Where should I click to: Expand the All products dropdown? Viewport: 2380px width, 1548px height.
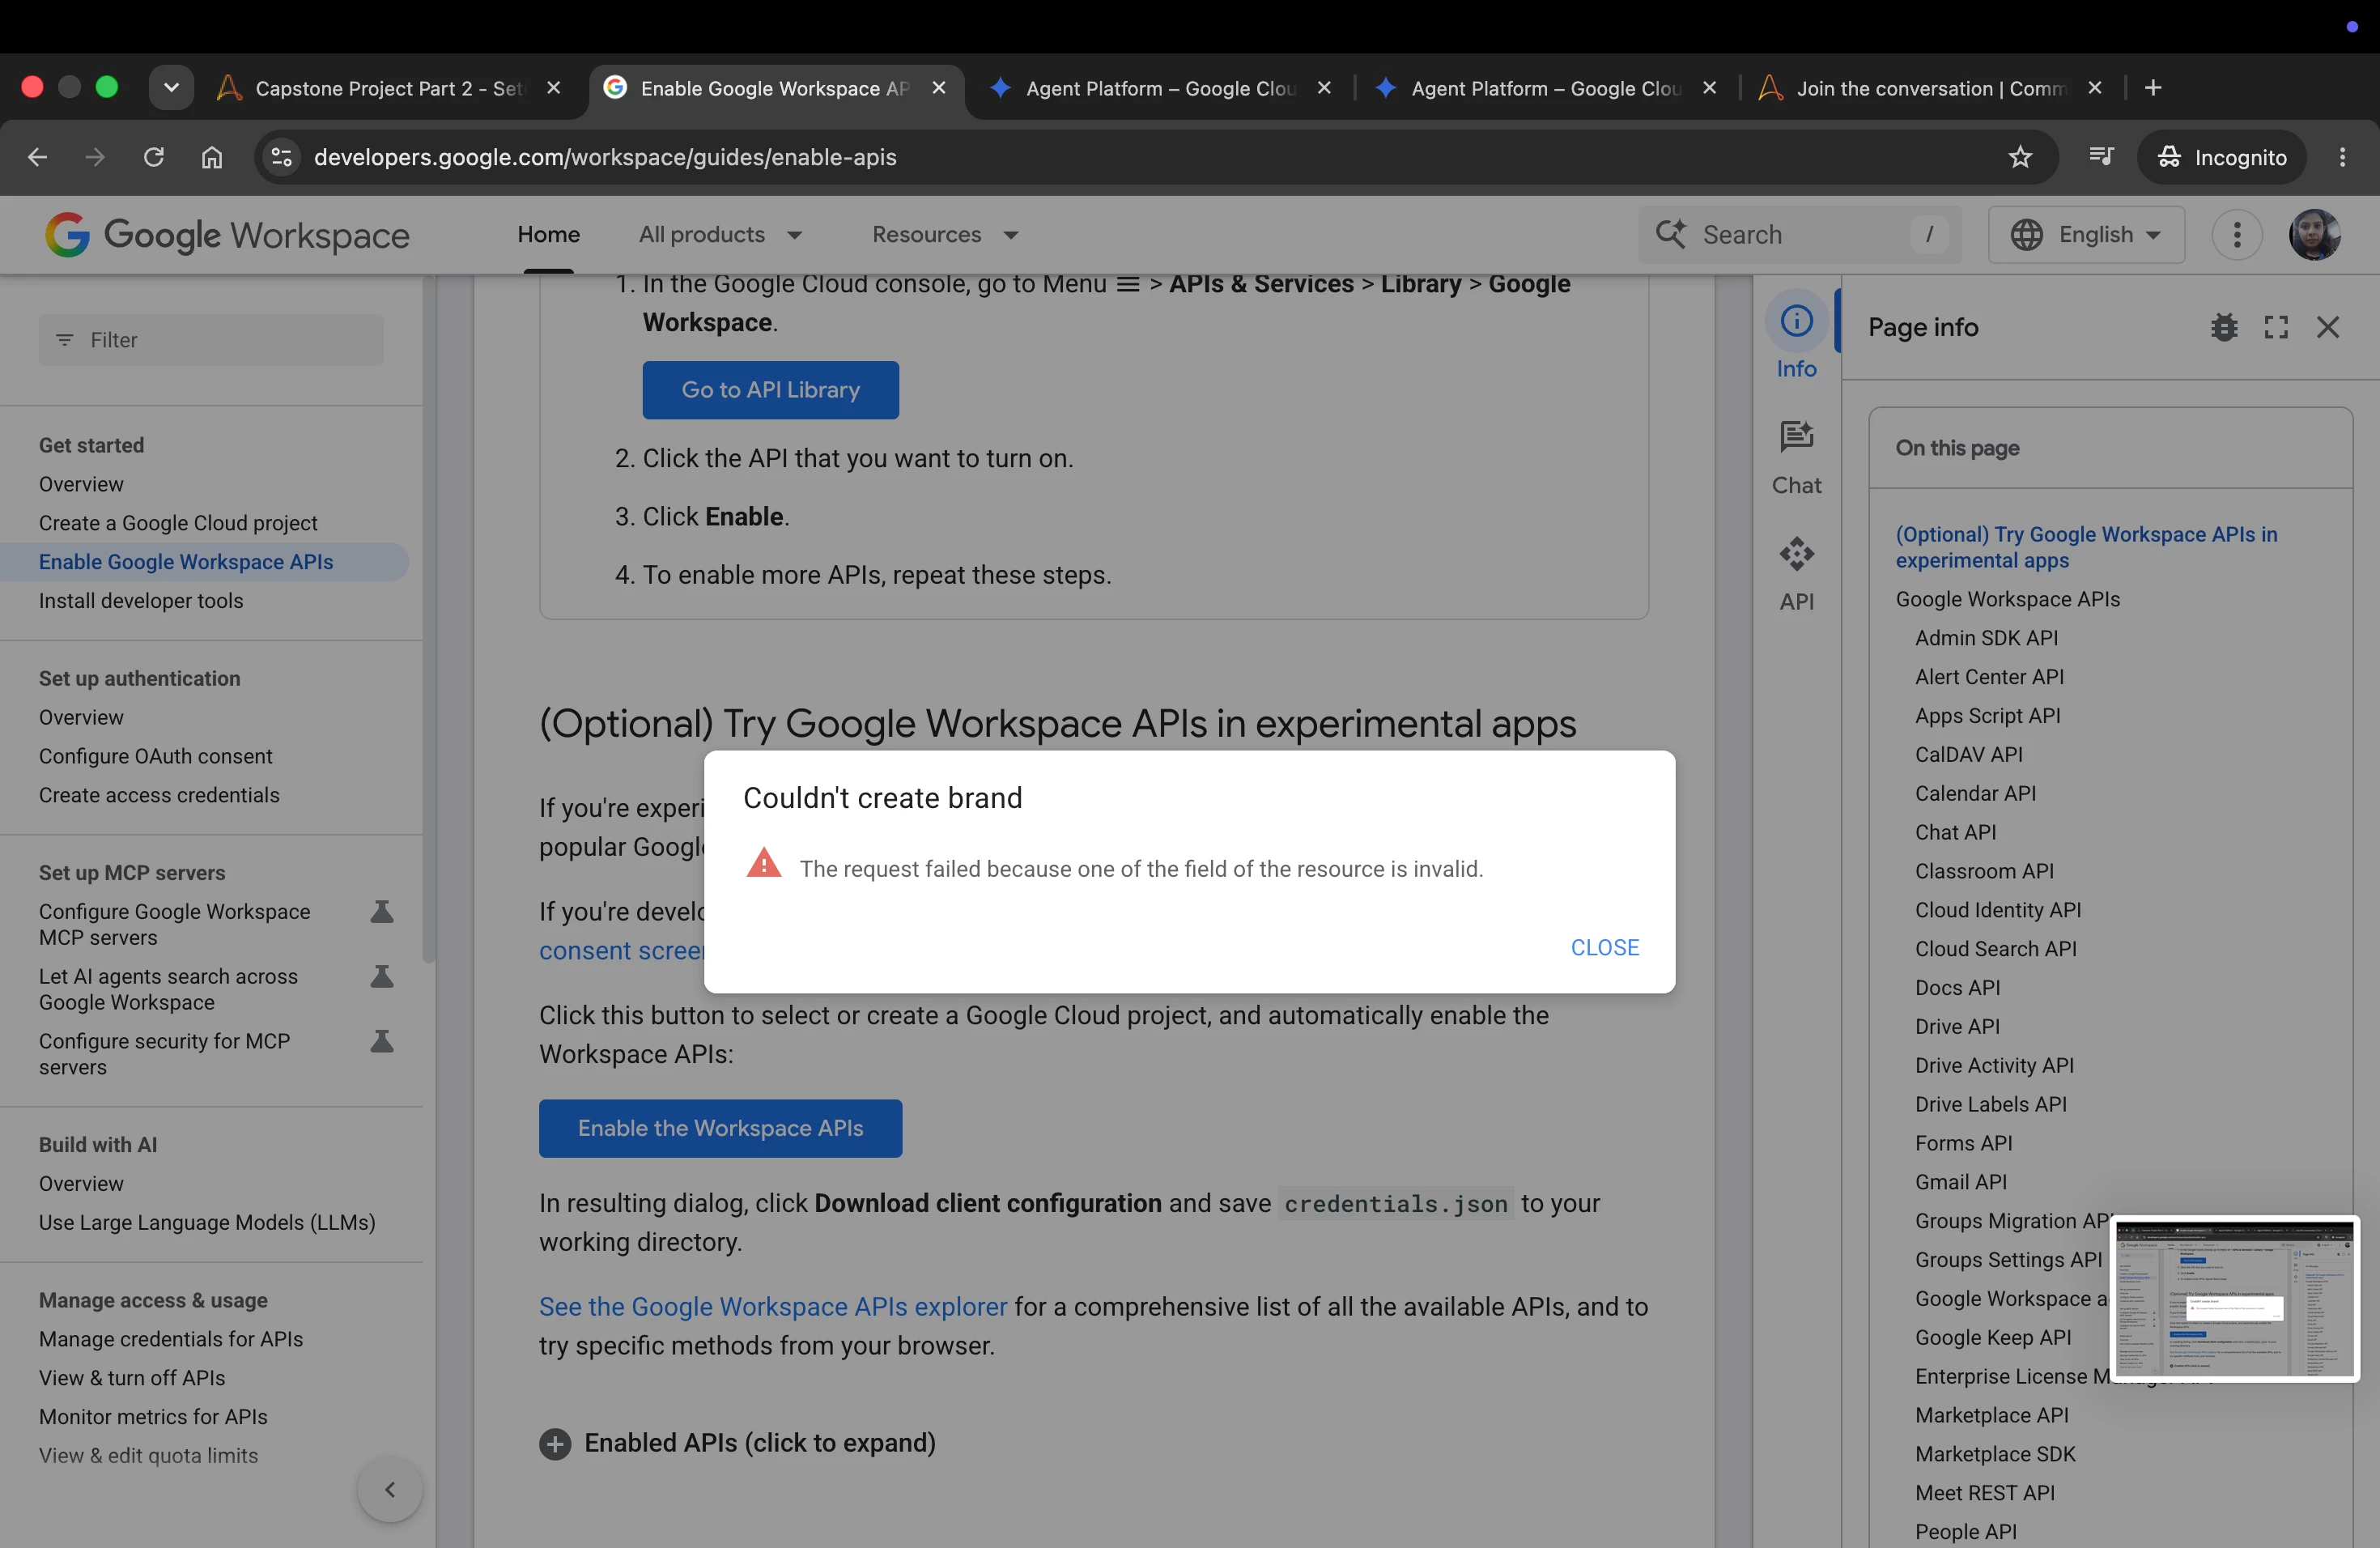pyautogui.click(x=720, y=235)
